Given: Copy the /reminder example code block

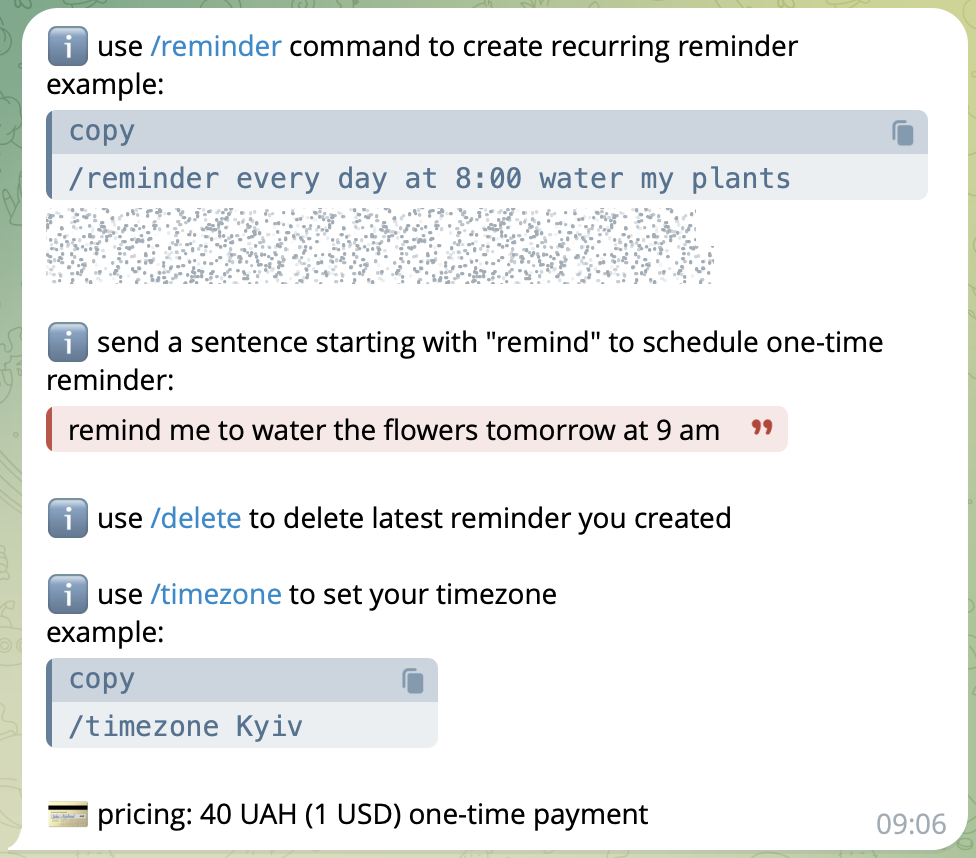Looking at the screenshot, I should (x=903, y=133).
